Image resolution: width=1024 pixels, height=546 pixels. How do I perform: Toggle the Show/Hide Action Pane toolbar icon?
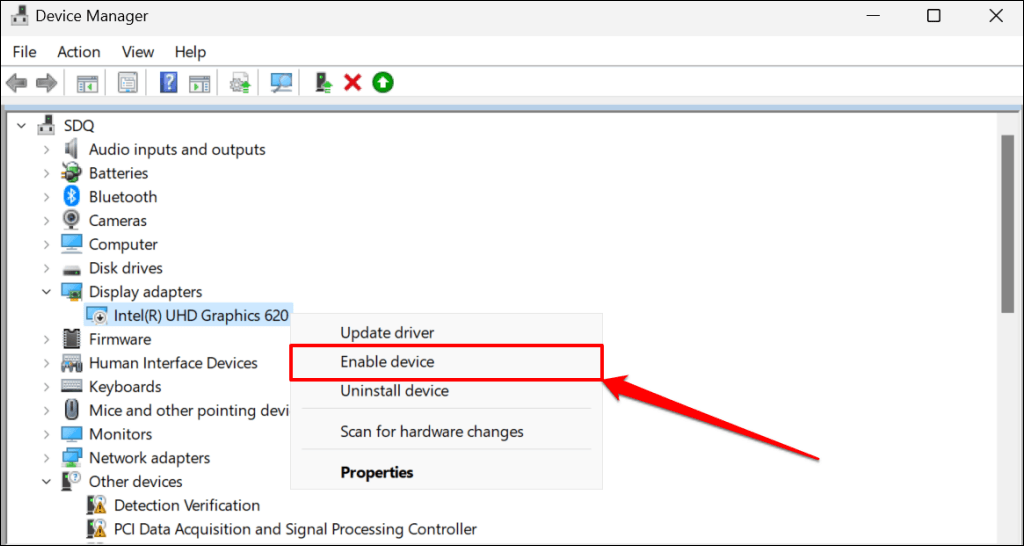pyautogui.click(x=199, y=83)
